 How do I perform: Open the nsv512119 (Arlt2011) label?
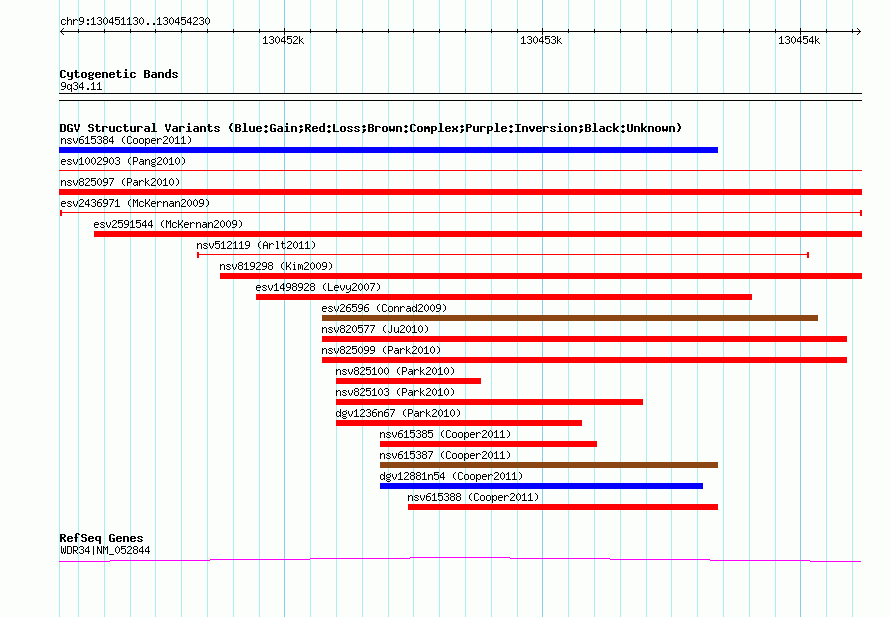[256, 245]
